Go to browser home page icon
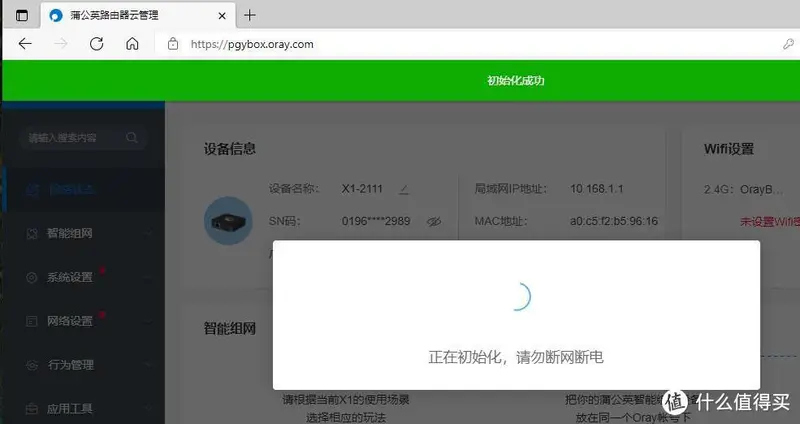The image size is (800, 424). [x=132, y=44]
